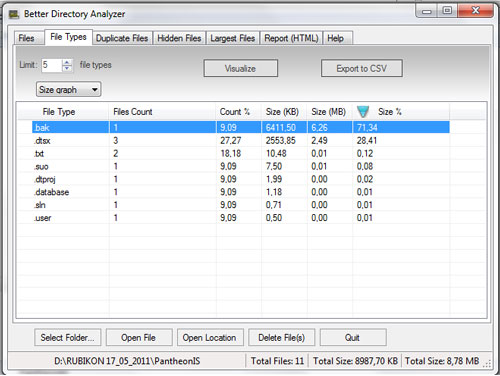Select the .database file type row

click(x=241, y=192)
